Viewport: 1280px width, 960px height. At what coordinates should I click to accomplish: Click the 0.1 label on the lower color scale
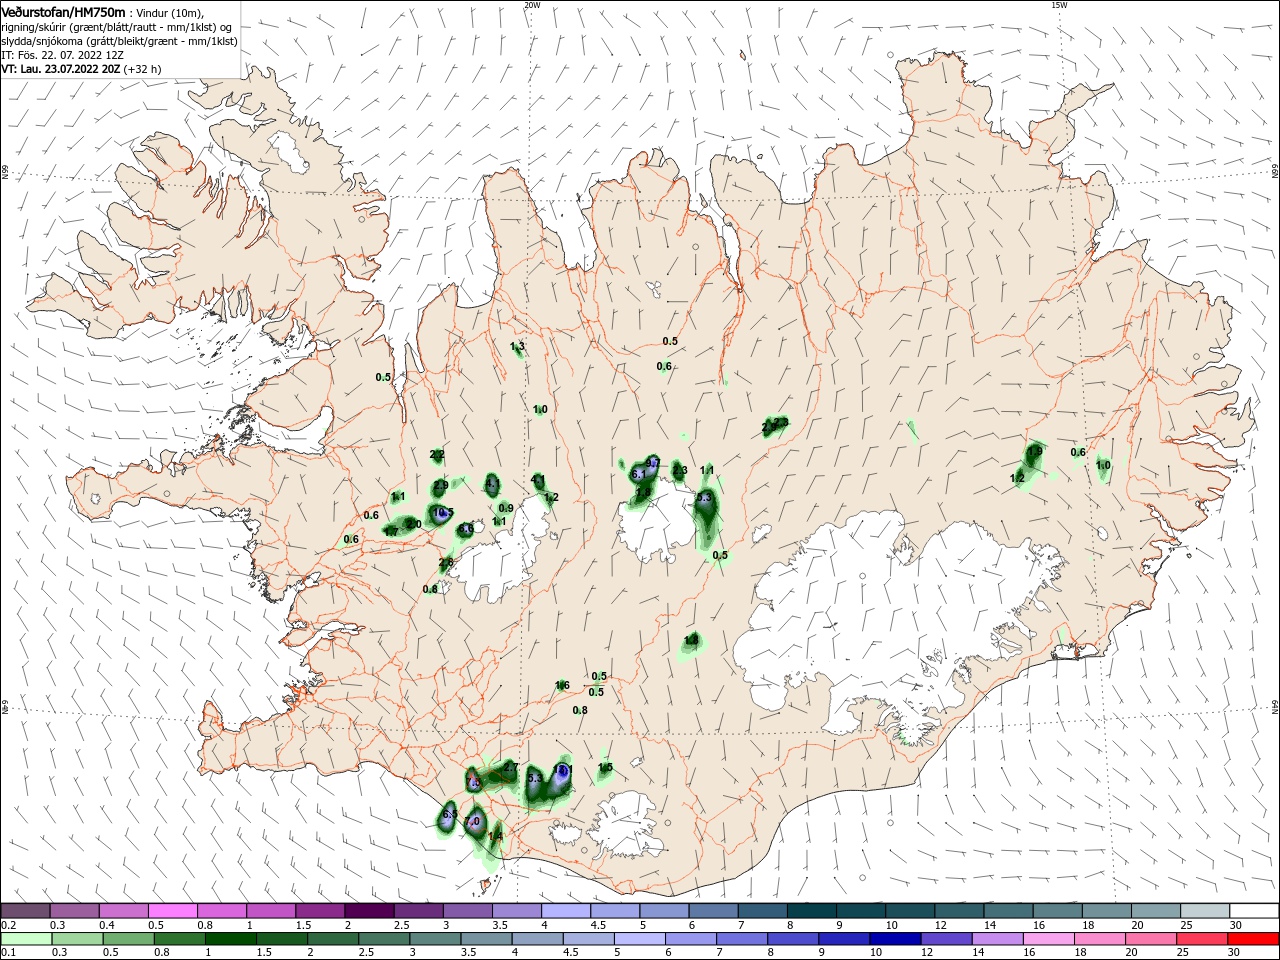tap(8, 953)
